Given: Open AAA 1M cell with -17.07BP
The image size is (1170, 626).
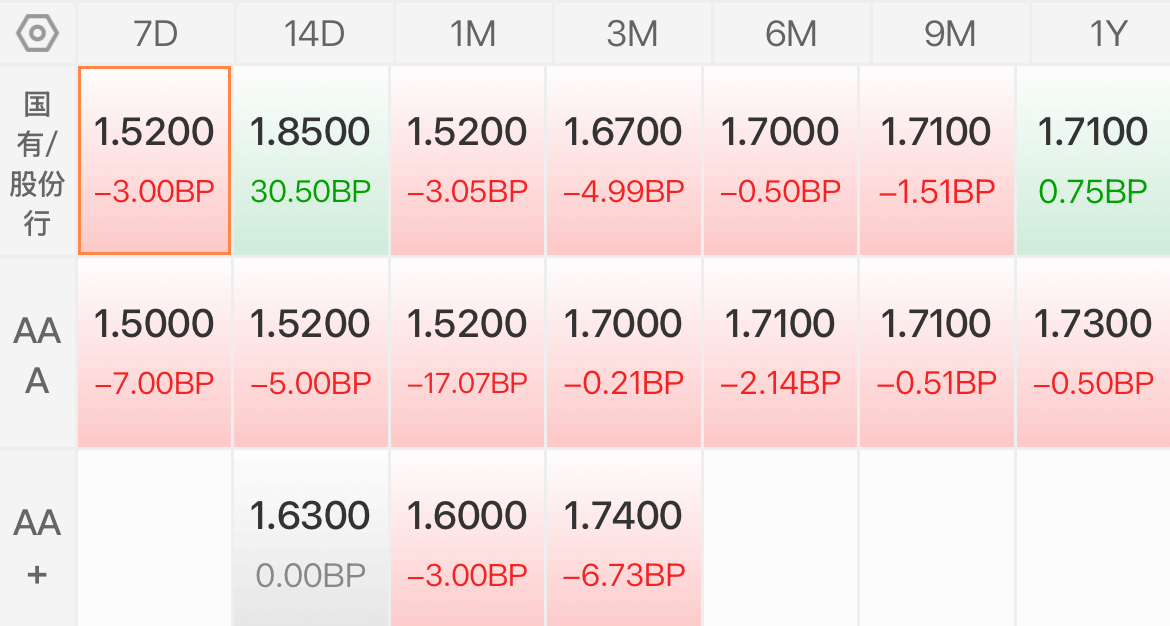Looking at the screenshot, I should tap(467, 353).
